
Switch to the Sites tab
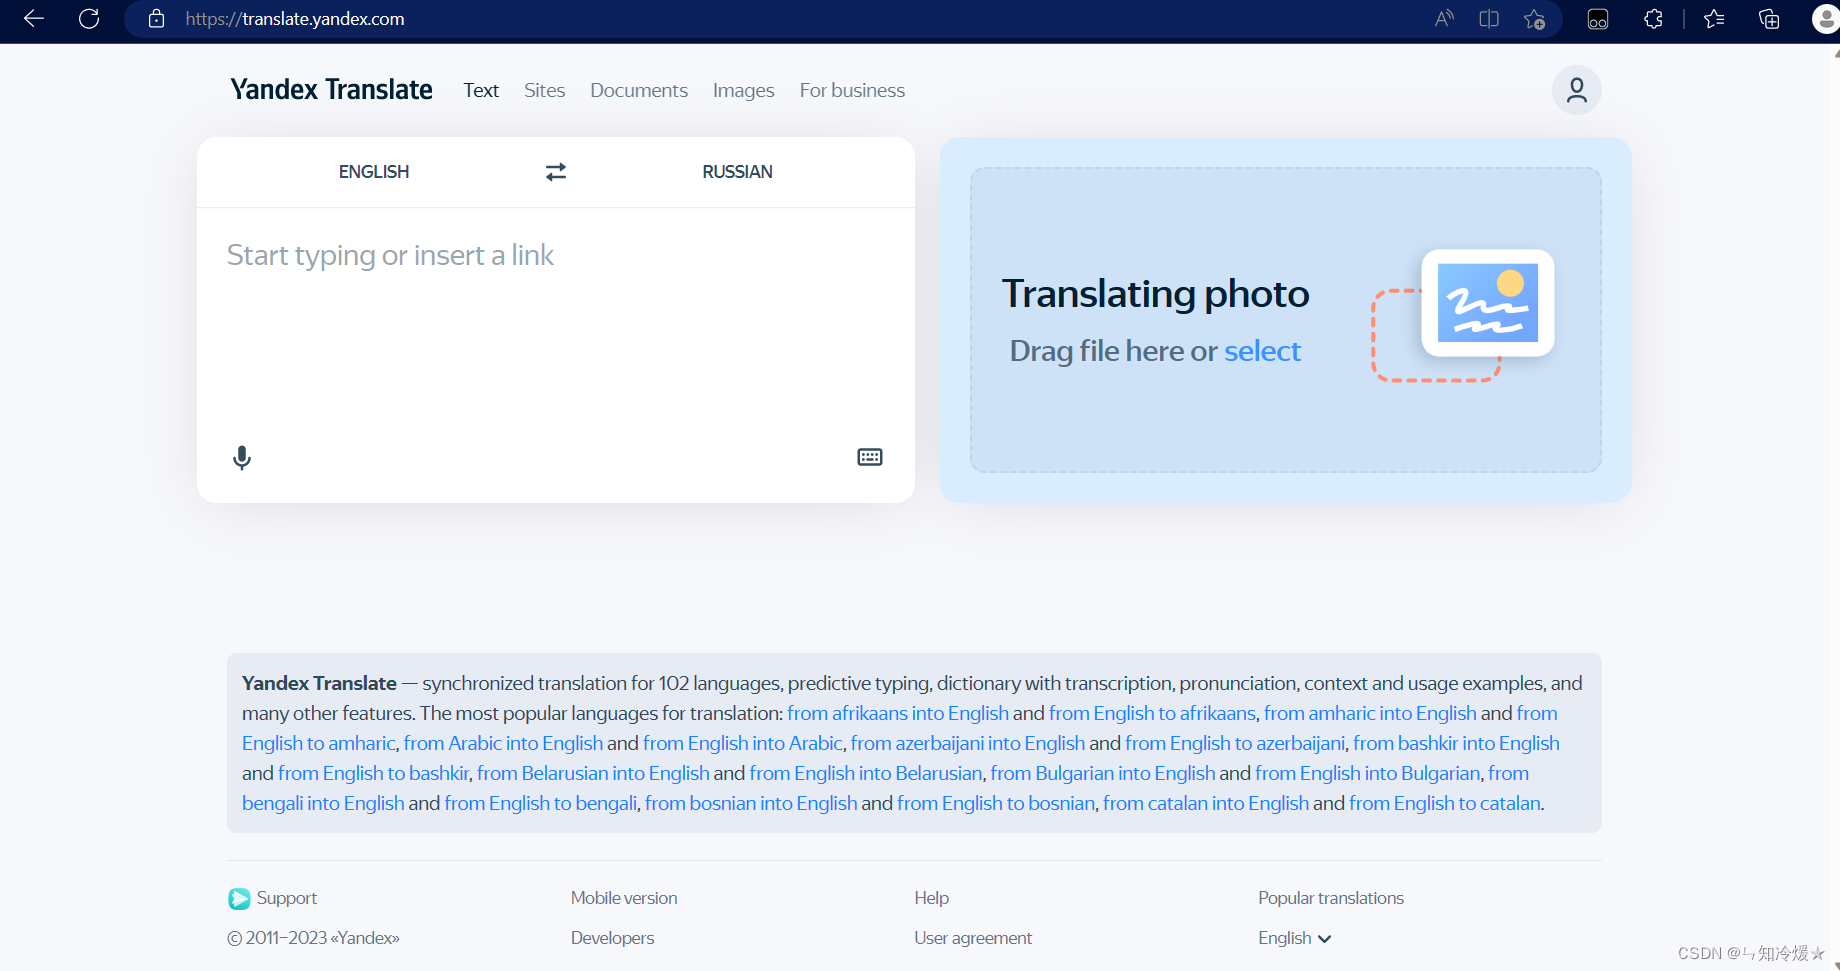(x=545, y=90)
